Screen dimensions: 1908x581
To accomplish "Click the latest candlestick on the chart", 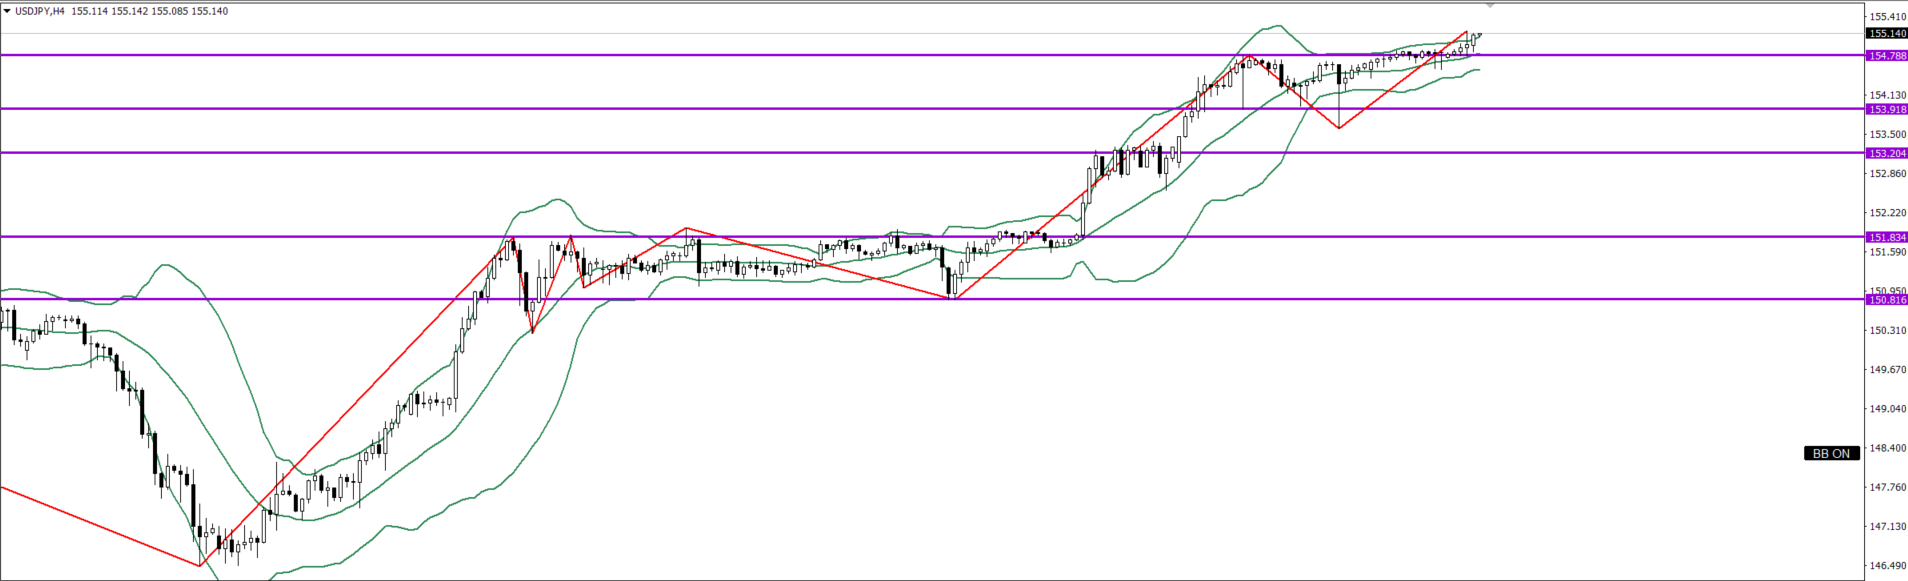I will pos(1474,40).
